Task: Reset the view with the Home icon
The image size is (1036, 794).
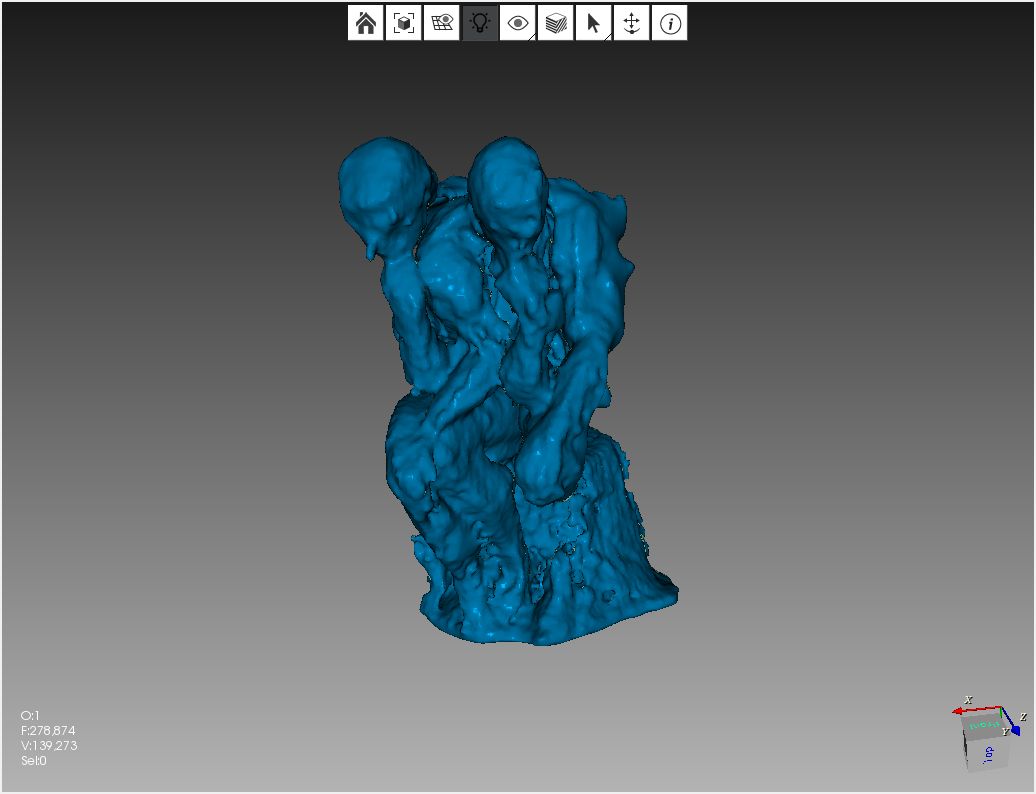Action: [x=365, y=23]
